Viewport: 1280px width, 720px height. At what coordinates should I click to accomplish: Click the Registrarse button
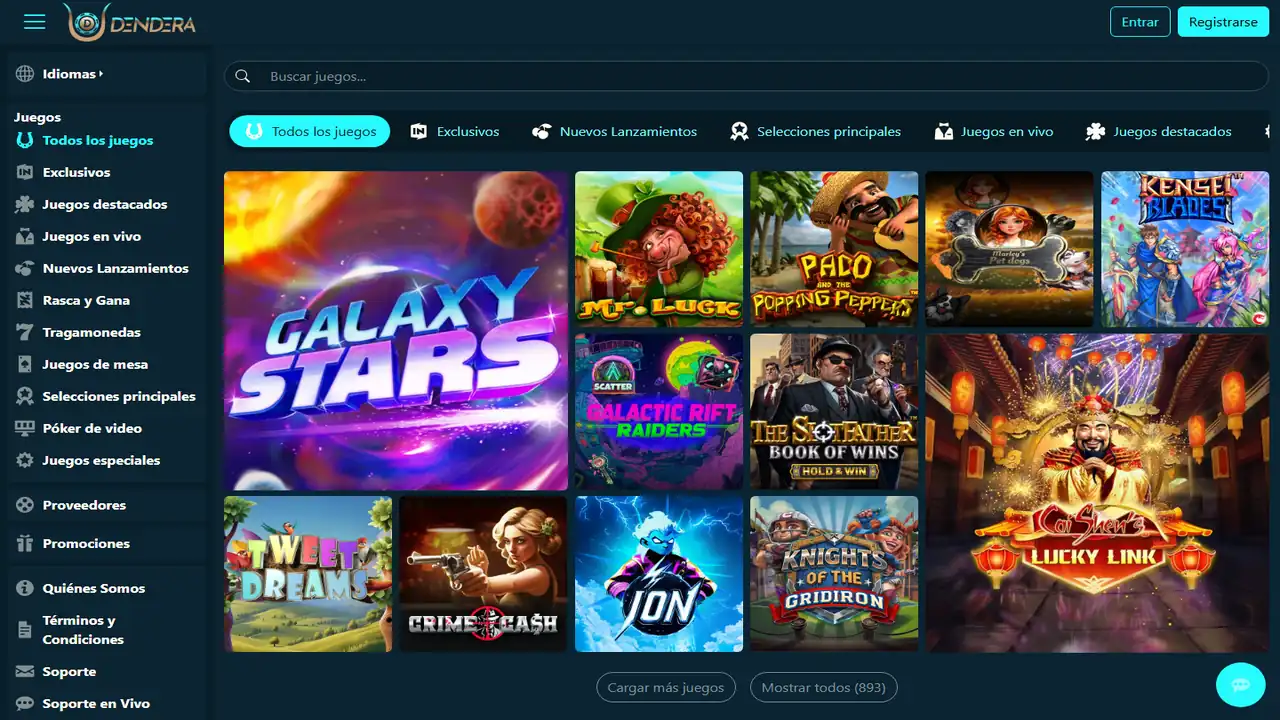[1223, 22]
